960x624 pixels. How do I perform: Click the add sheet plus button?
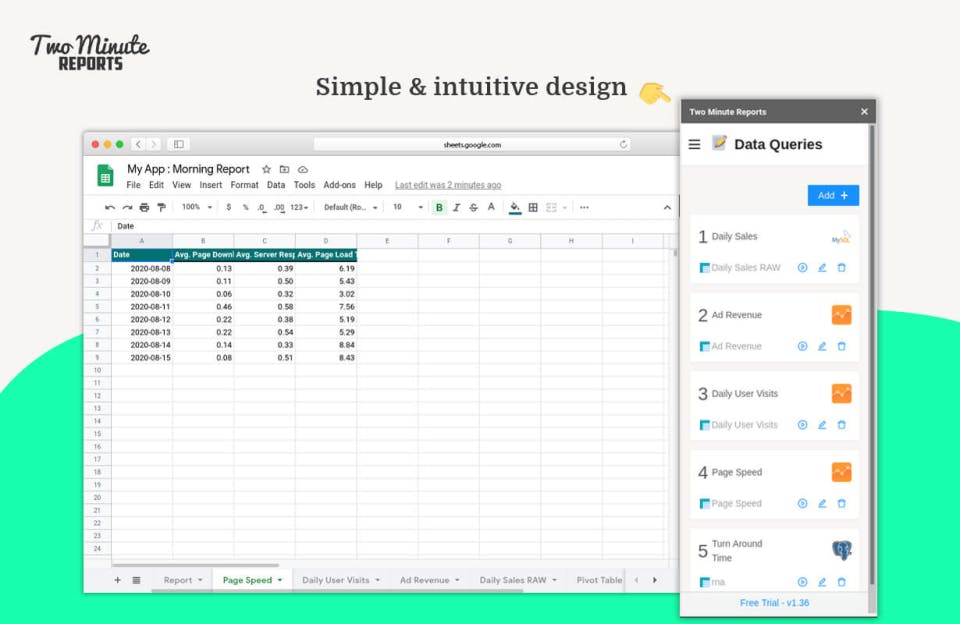tap(117, 580)
